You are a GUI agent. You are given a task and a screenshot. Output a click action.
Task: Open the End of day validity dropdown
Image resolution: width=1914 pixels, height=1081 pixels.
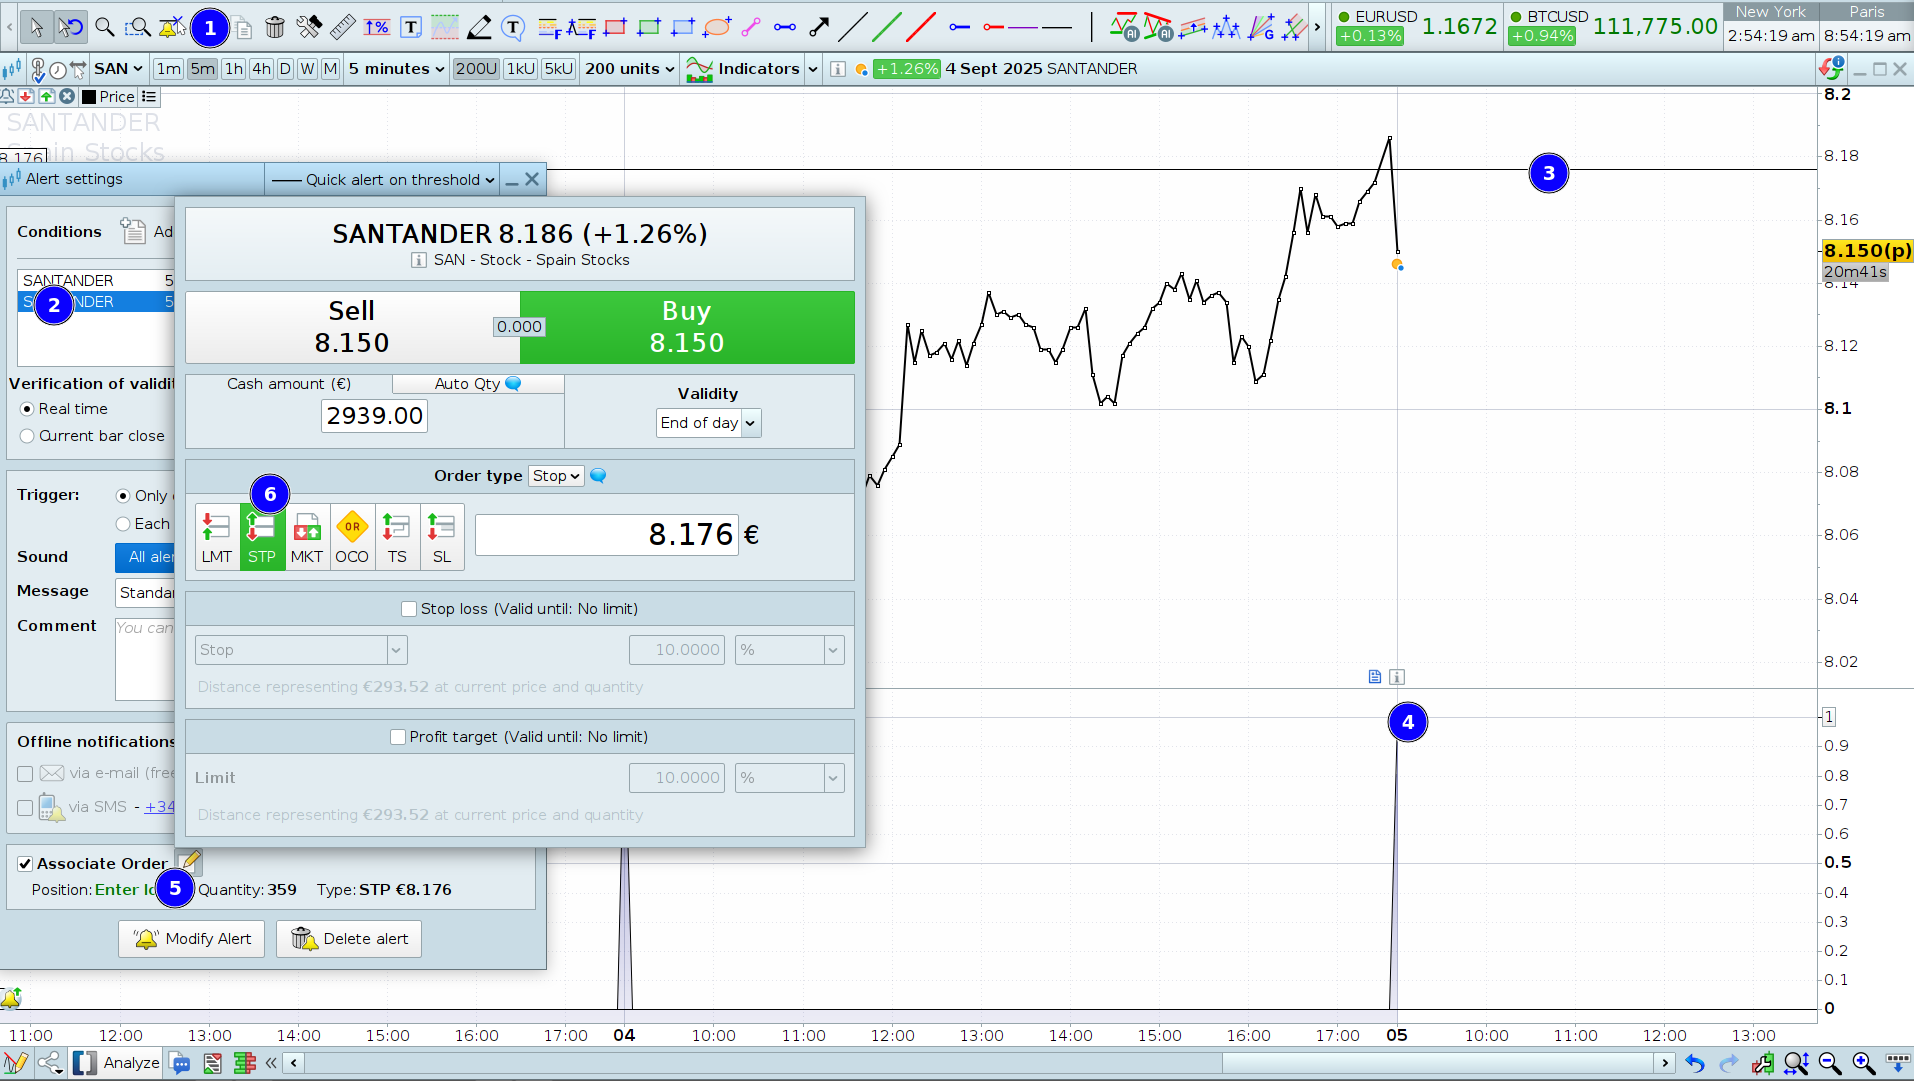click(x=708, y=423)
